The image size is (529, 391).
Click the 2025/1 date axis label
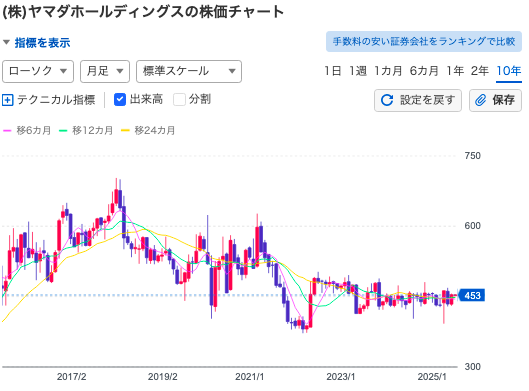click(432, 377)
